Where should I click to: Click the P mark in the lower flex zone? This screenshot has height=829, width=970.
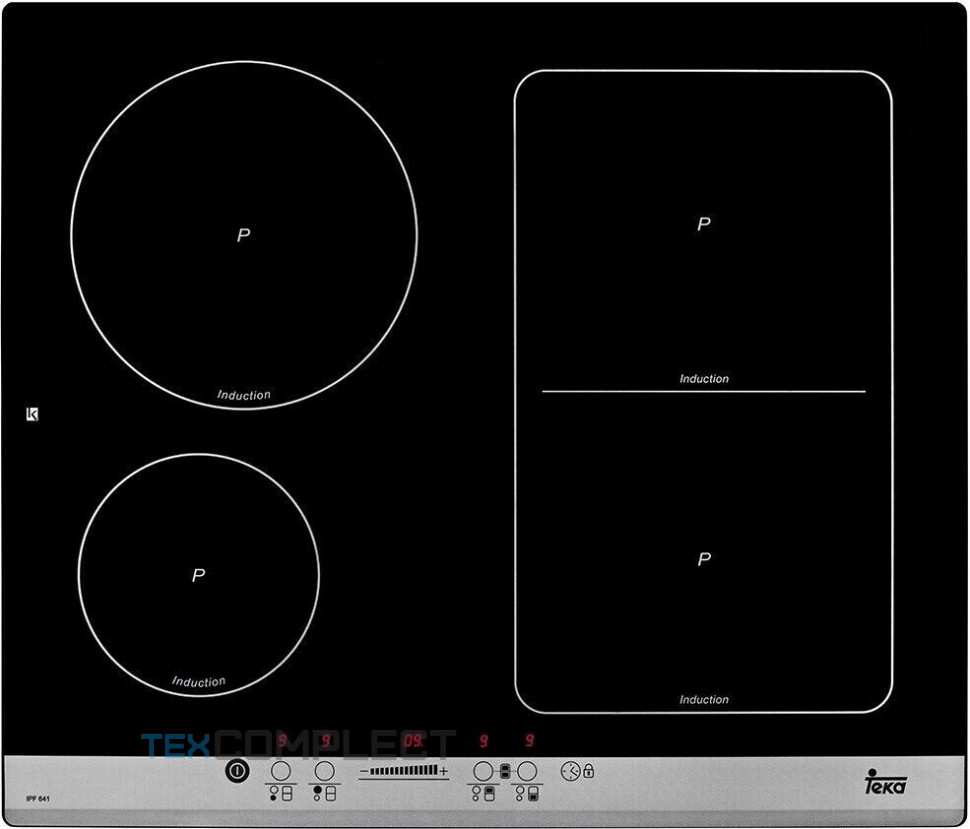tap(704, 559)
